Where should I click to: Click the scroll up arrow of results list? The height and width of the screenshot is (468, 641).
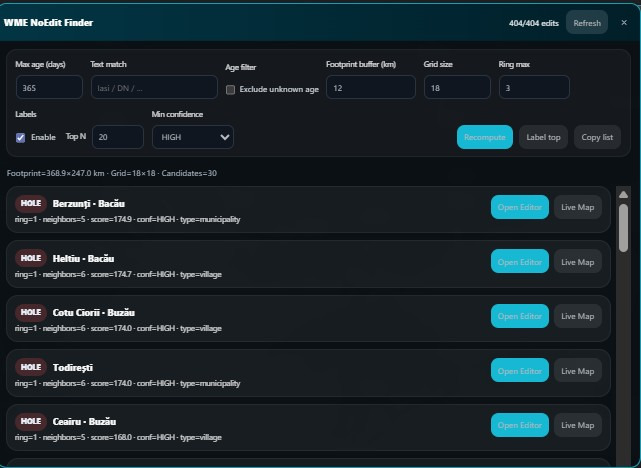coord(624,194)
